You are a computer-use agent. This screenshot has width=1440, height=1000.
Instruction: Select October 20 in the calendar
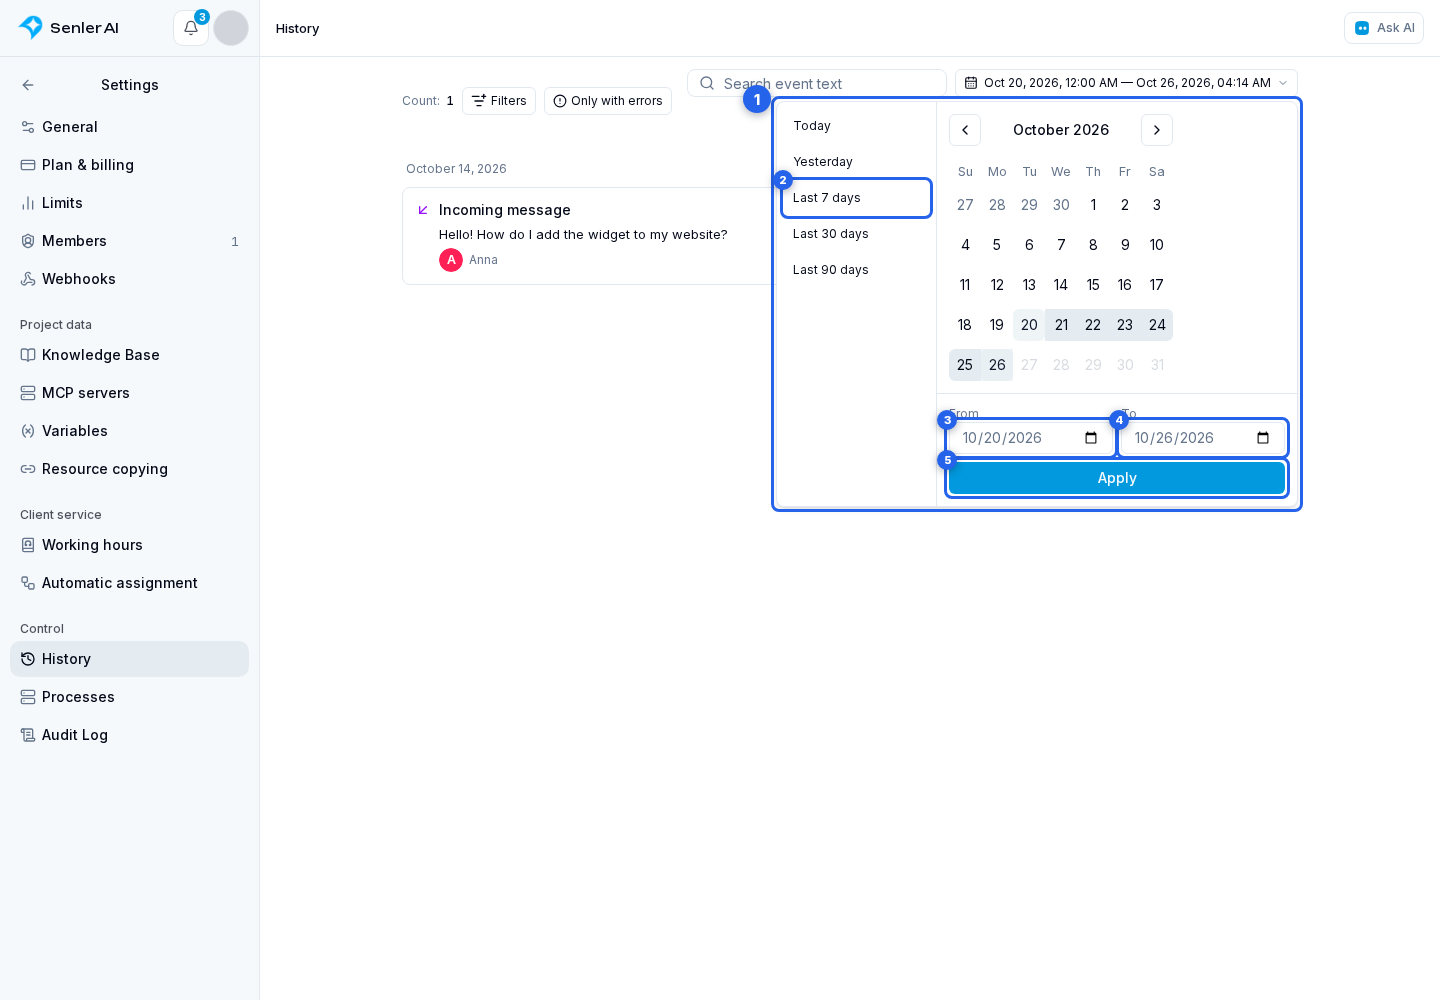1029,325
